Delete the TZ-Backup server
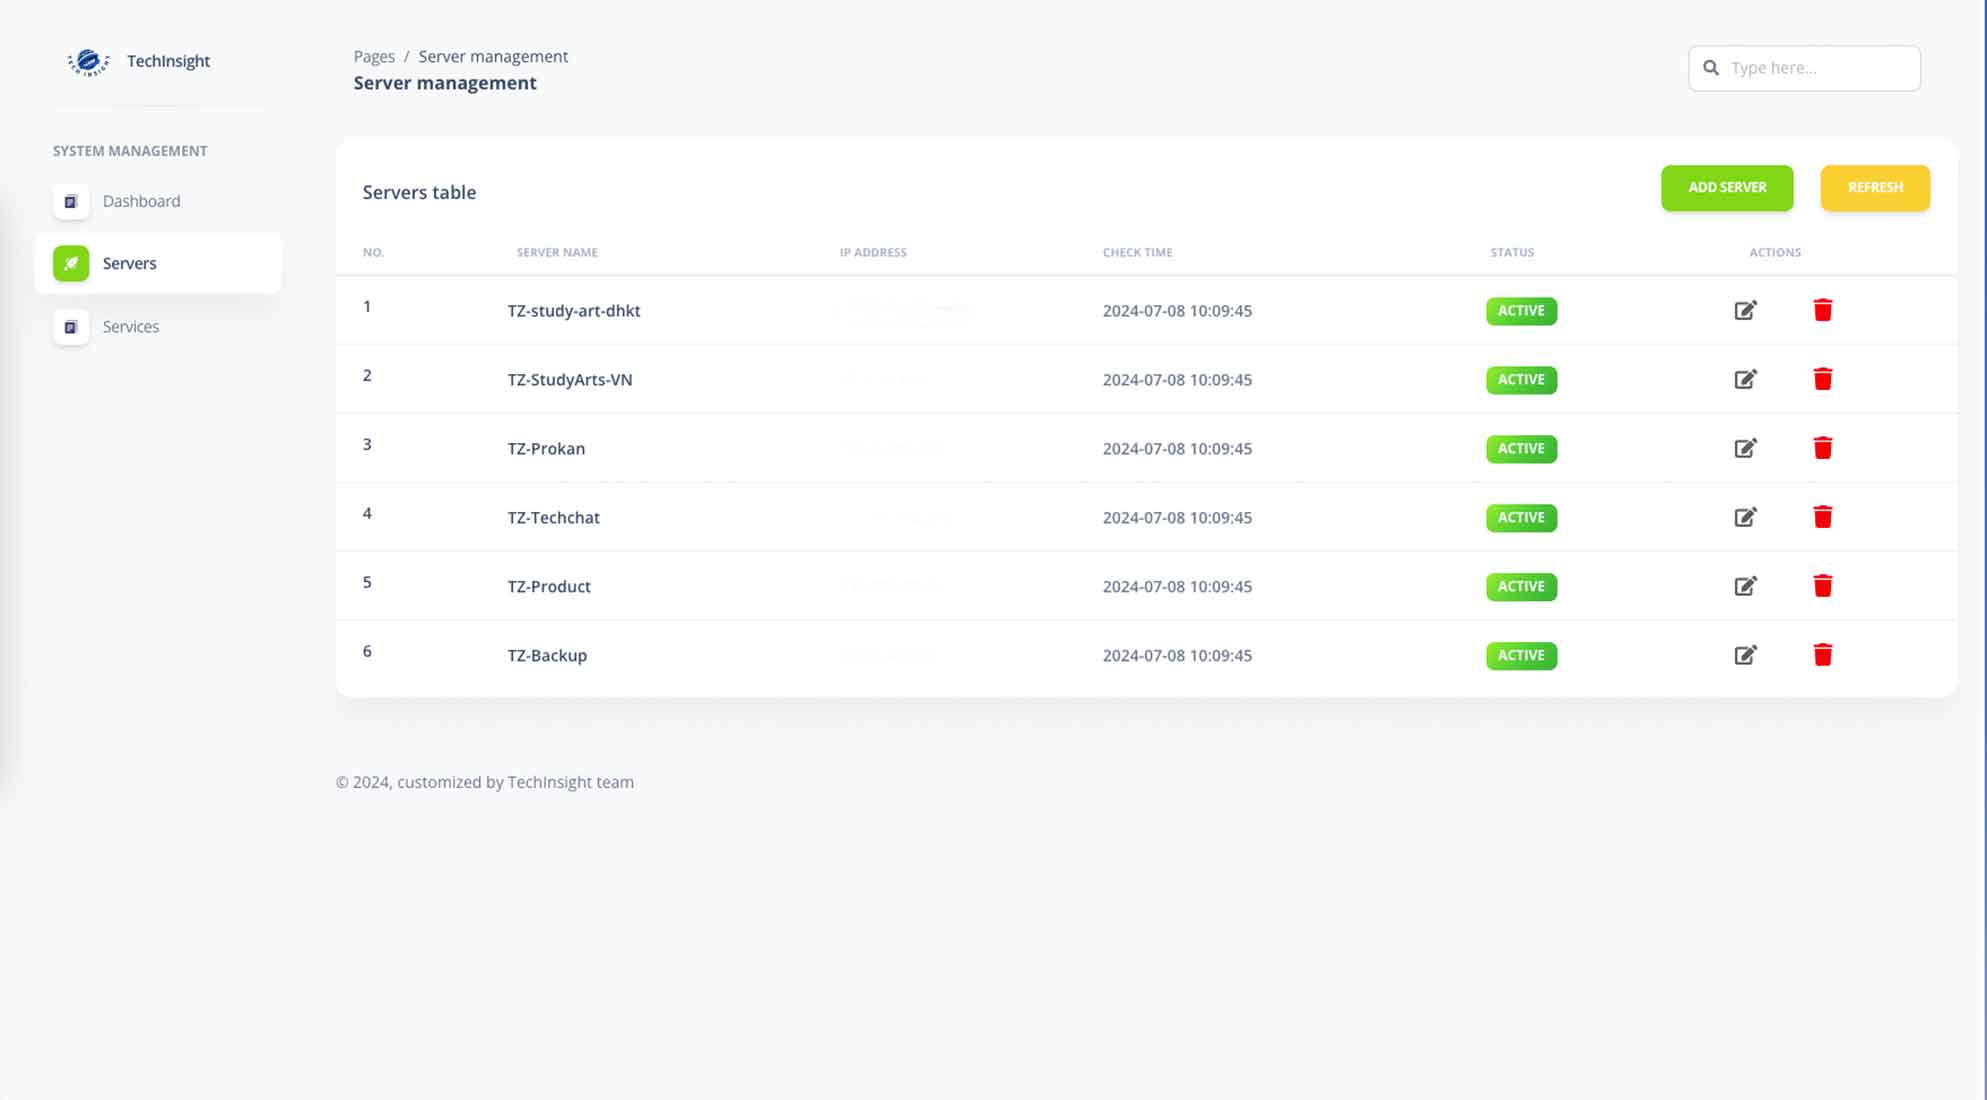 click(x=1822, y=655)
